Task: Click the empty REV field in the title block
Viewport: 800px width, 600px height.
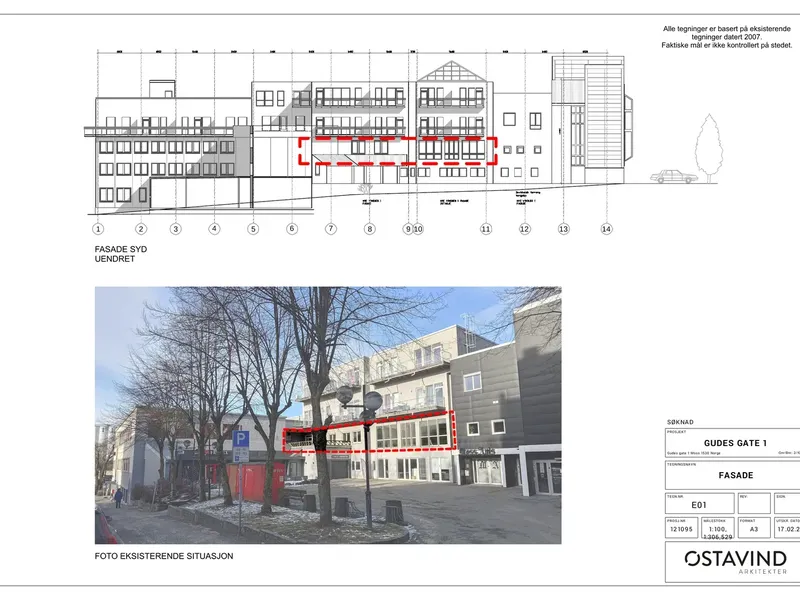Action: point(754,503)
